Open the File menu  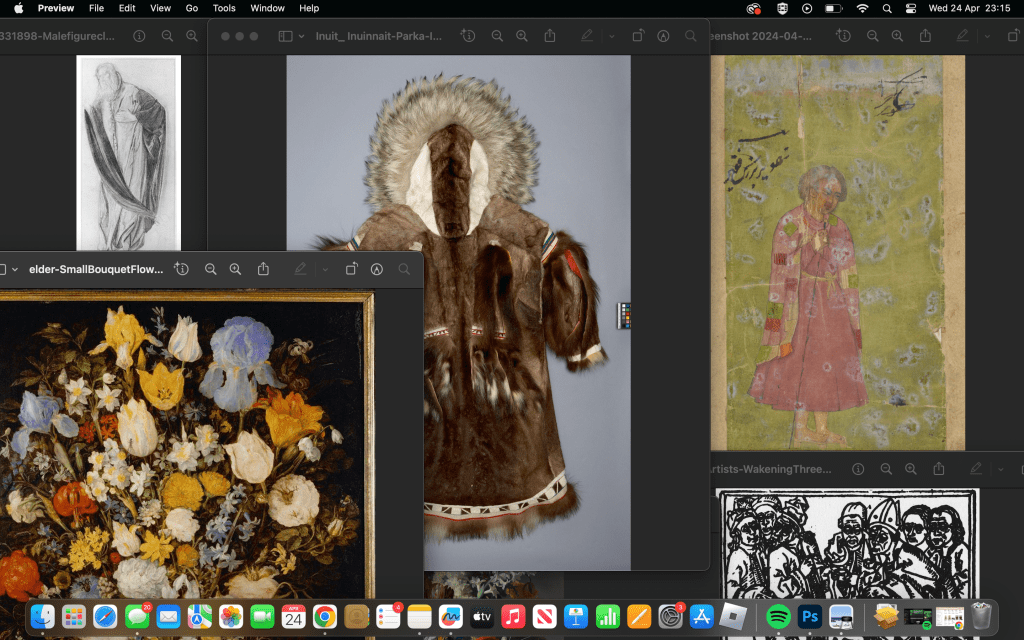(96, 8)
